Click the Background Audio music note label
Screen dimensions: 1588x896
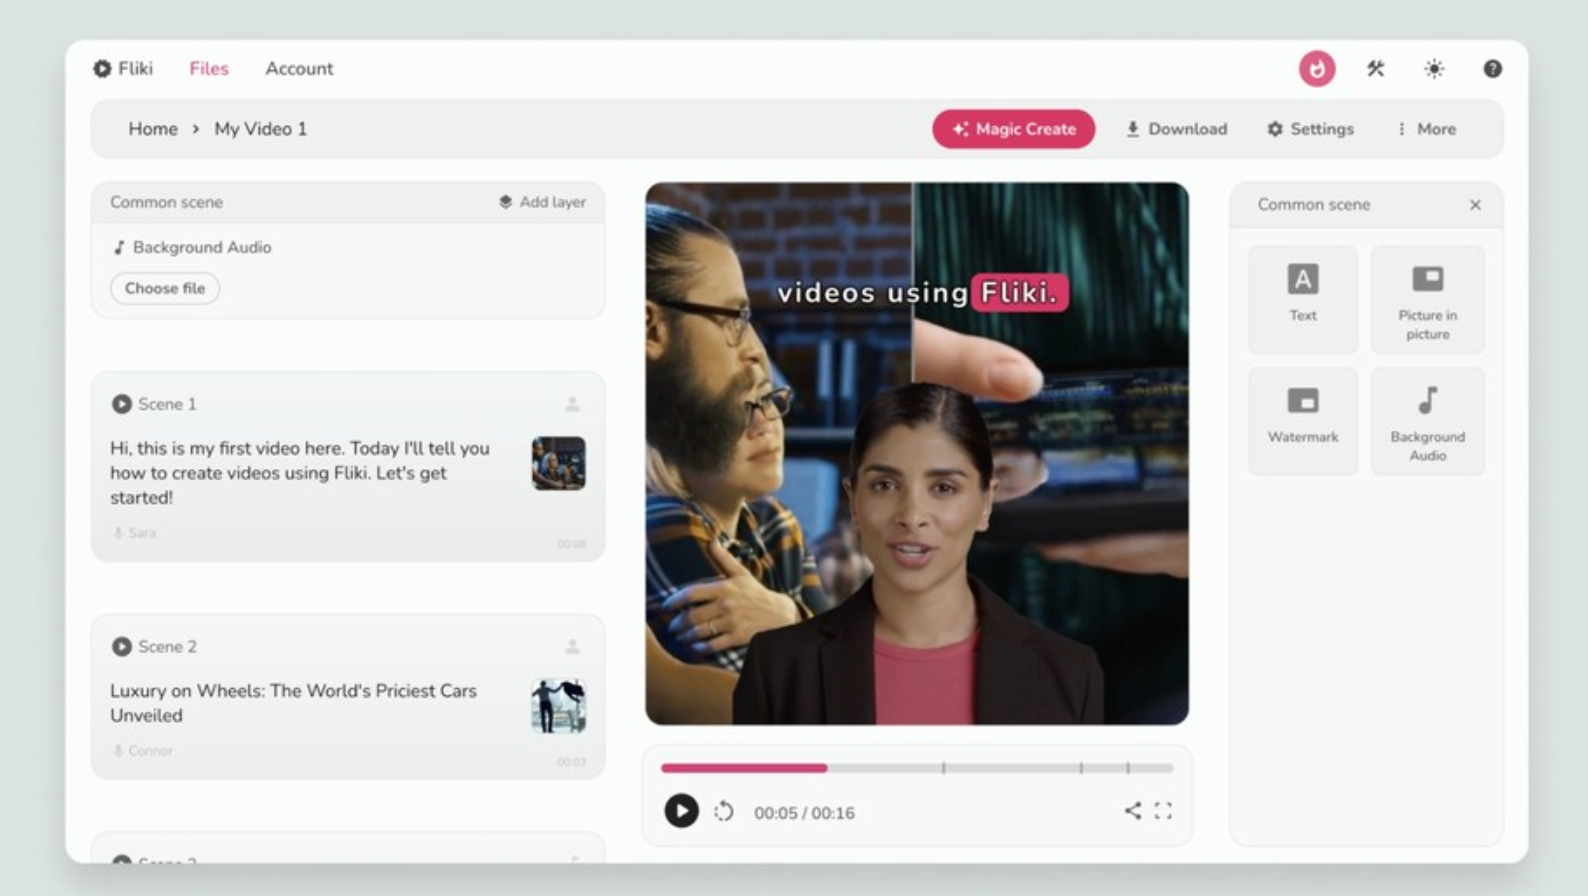point(191,247)
